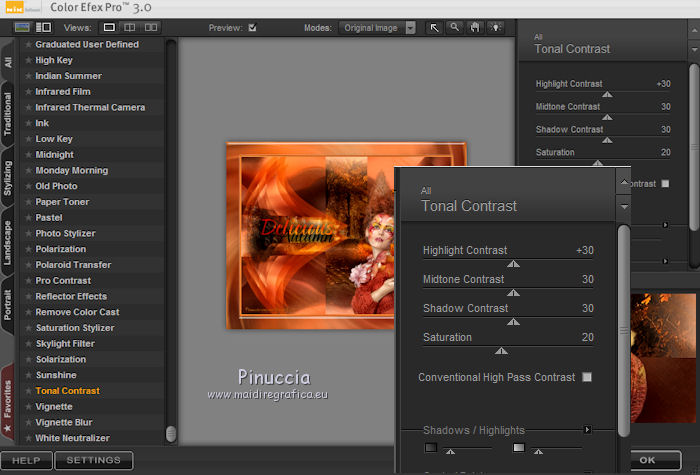Open the Stylizing side tab
The height and width of the screenshot is (475, 700).
(8, 178)
